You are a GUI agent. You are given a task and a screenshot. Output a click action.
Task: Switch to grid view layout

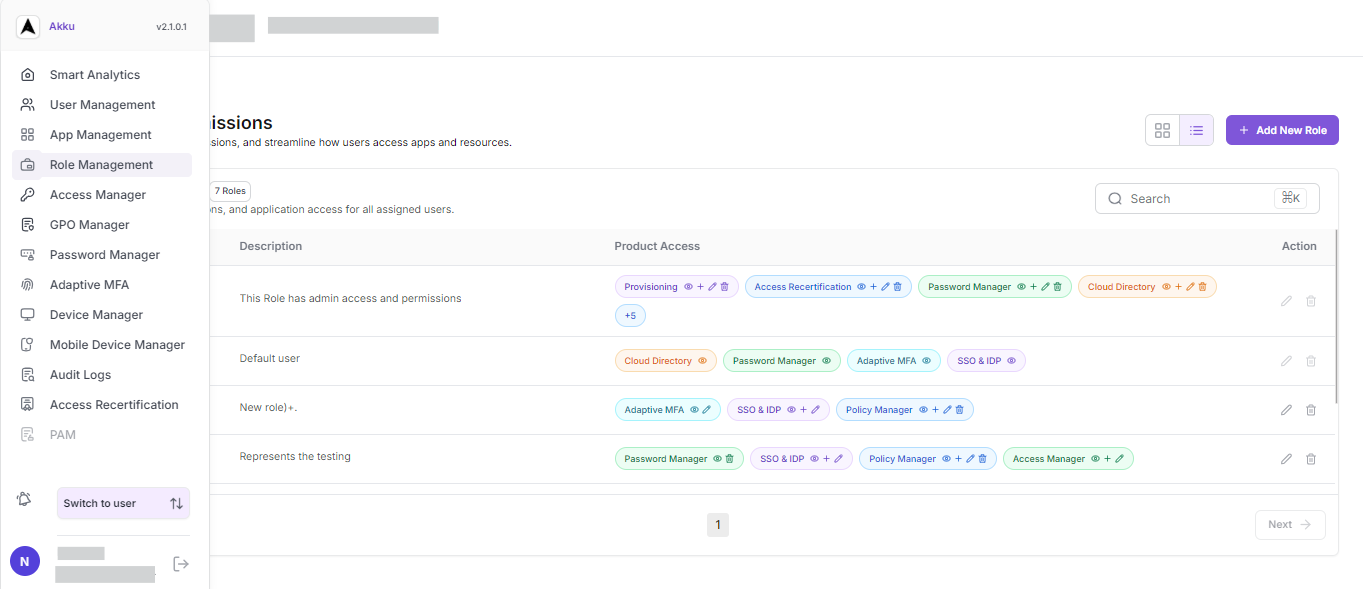pos(1162,130)
